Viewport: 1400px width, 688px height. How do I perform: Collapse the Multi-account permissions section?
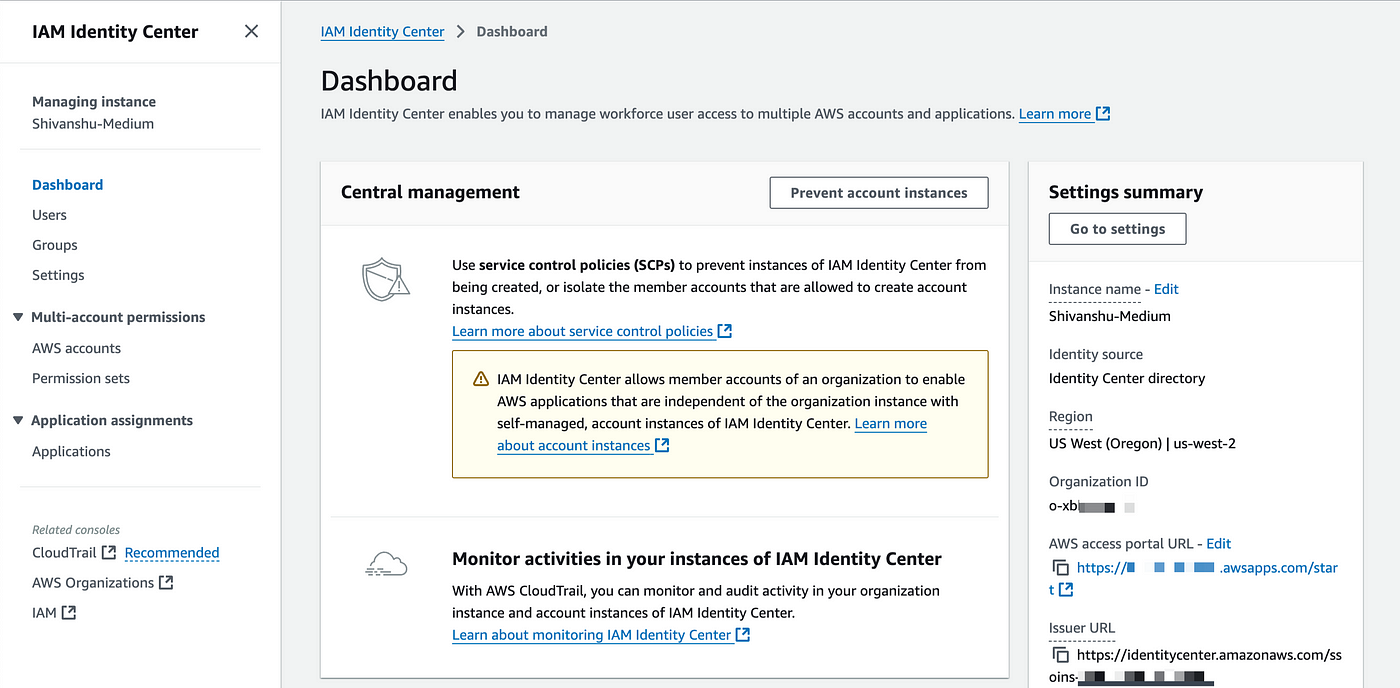18,317
